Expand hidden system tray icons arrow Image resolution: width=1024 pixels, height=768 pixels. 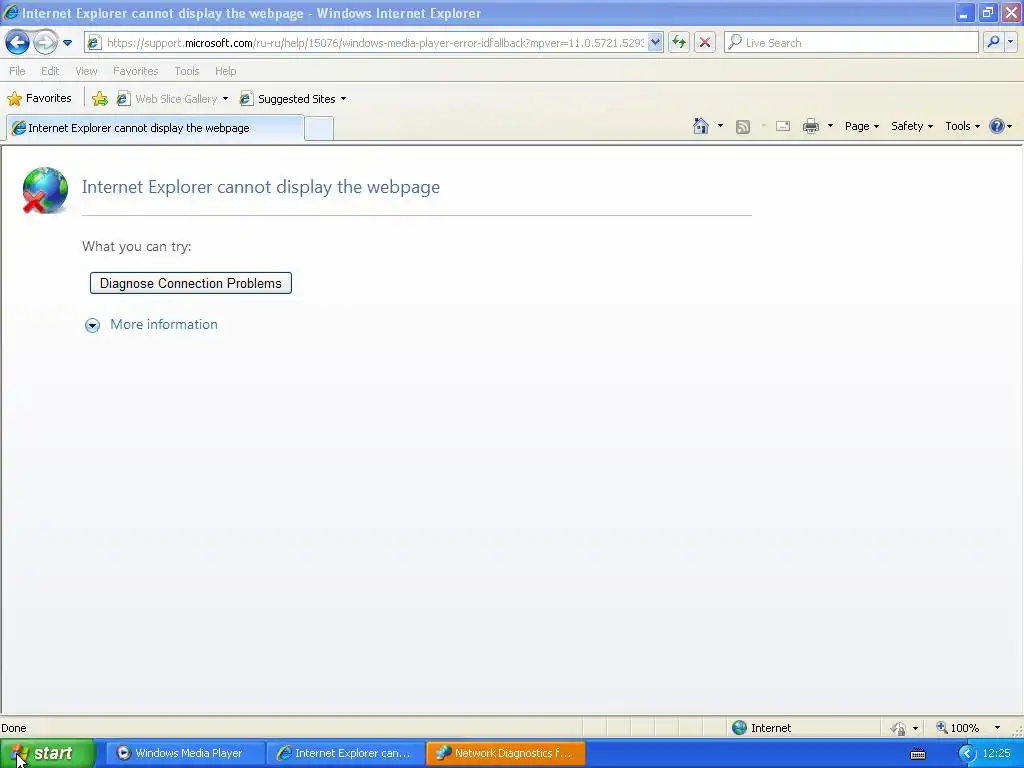coord(967,754)
